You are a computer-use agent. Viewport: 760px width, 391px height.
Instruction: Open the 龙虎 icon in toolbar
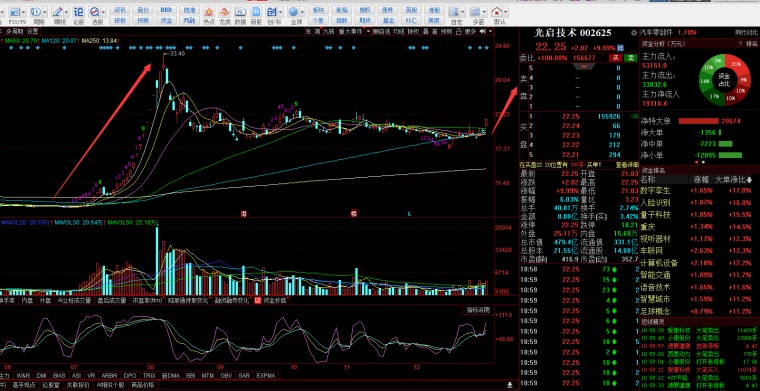coord(224,12)
